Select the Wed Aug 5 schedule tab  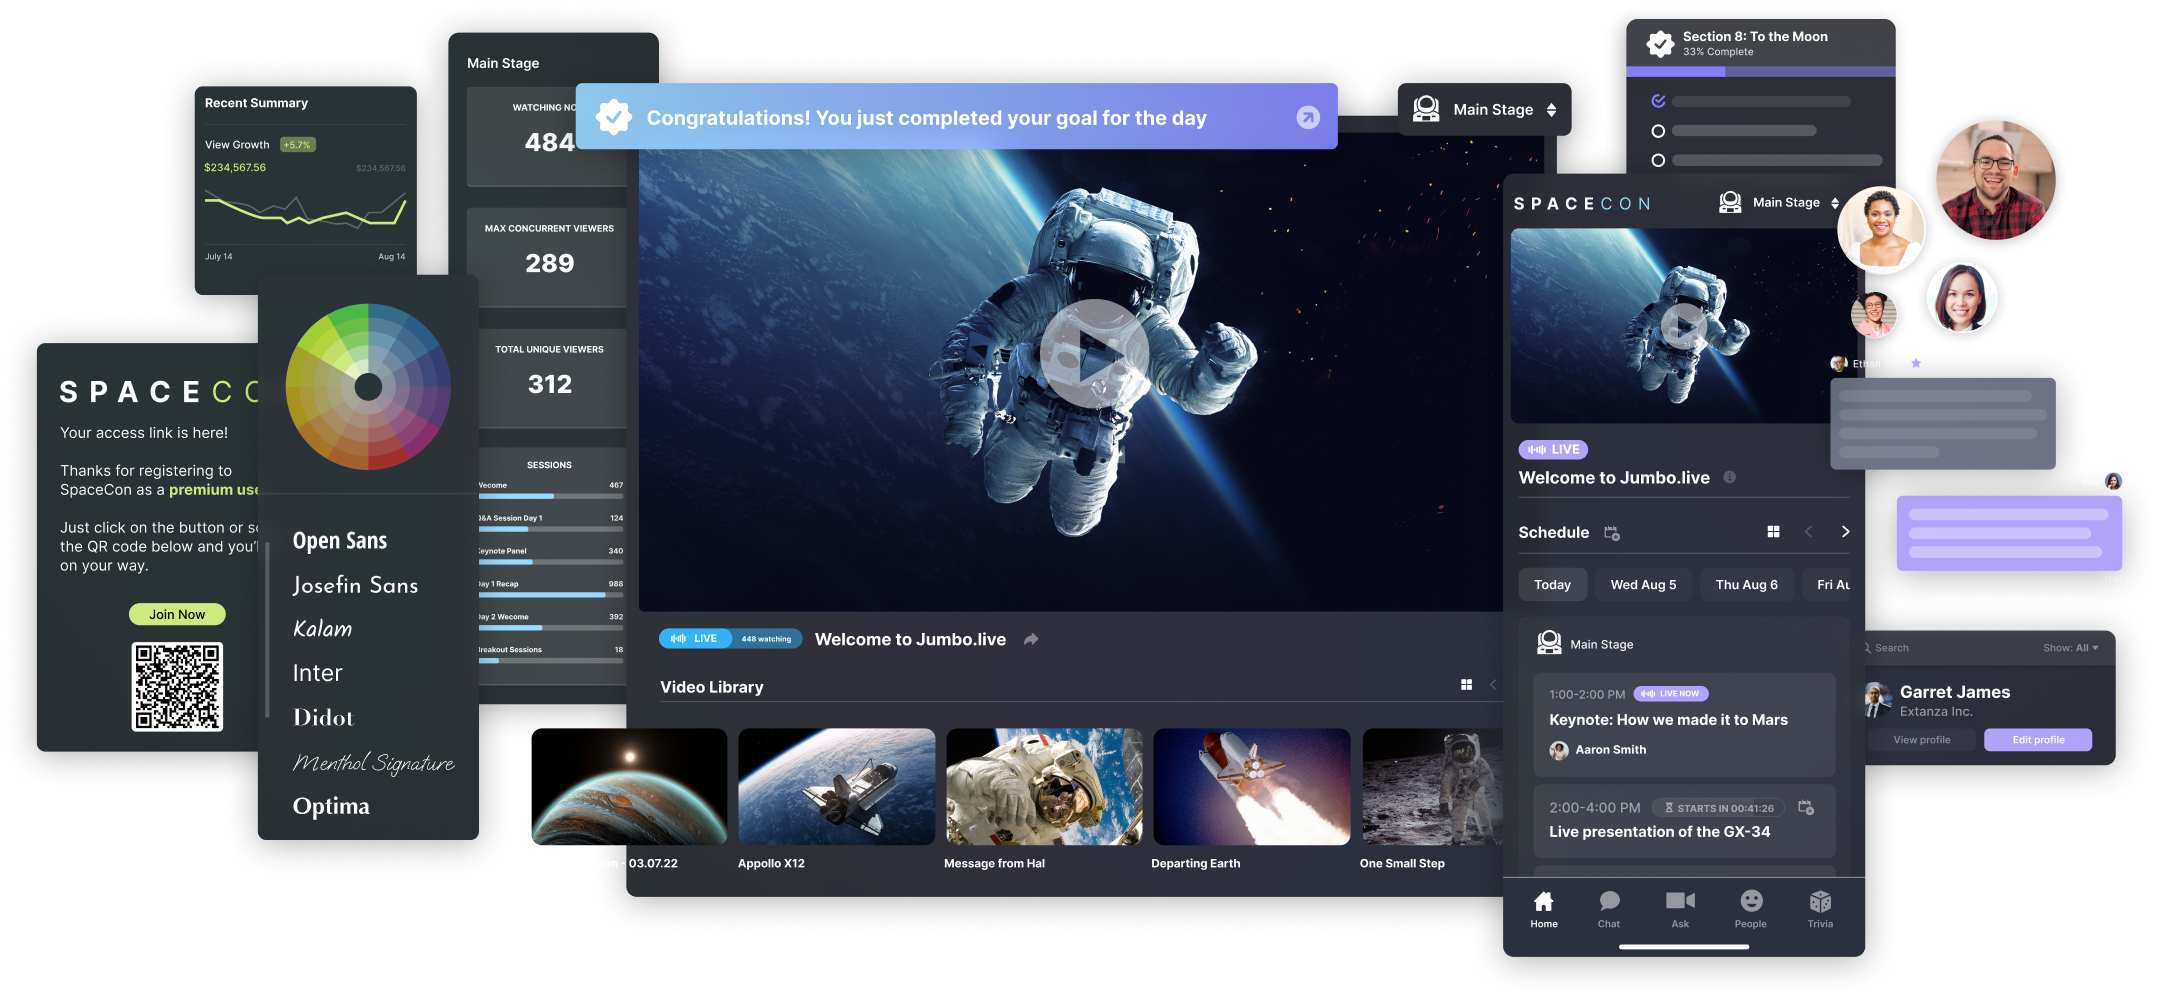pyautogui.click(x=1643, y=585)
